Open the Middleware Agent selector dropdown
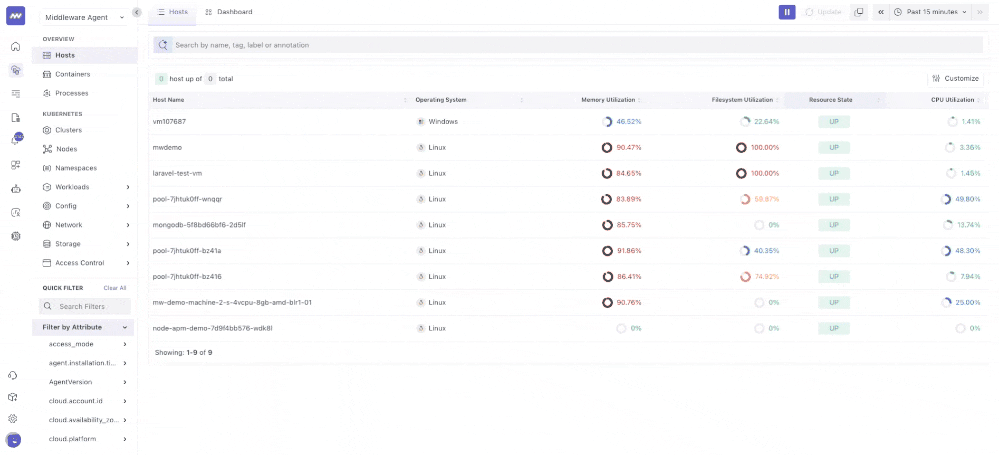Image resolution: width=999 pixels, height=455 pixels. click(84, 17)
